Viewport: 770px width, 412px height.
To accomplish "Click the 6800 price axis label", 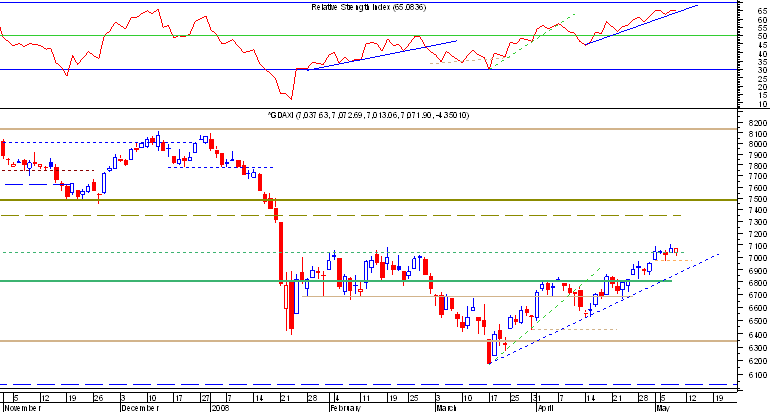I will pos(758,283).
